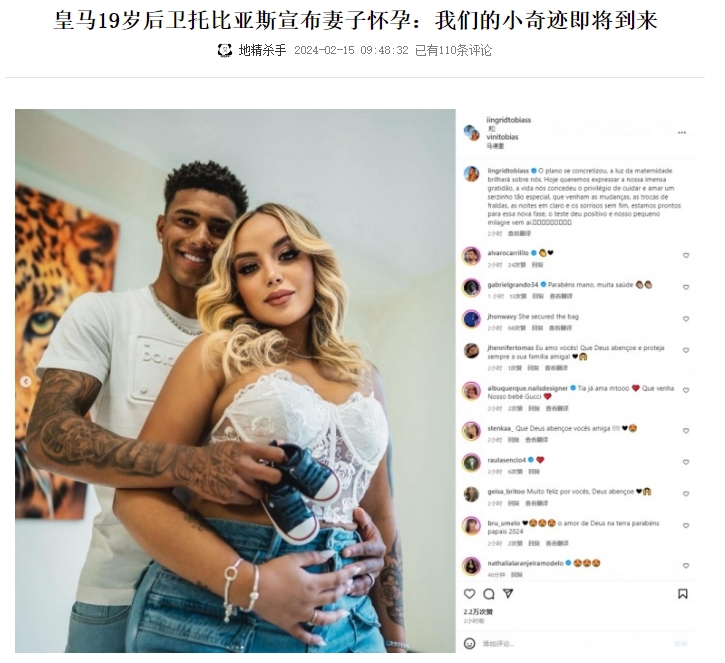Click the speech bubble comment icon

point(489,594)
